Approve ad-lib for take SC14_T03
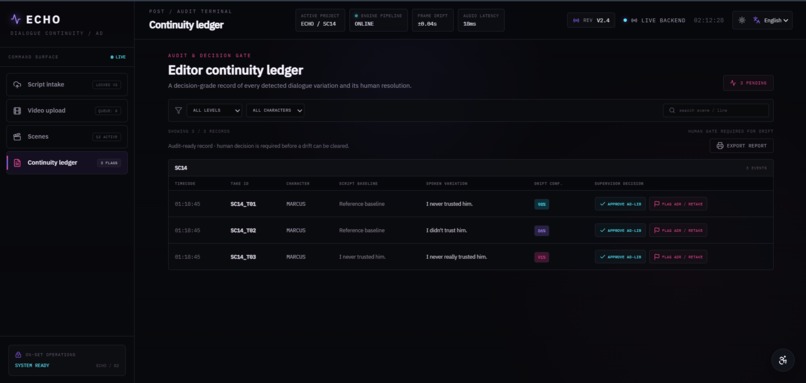Viewport: 806px width, 383px height. 620,257
